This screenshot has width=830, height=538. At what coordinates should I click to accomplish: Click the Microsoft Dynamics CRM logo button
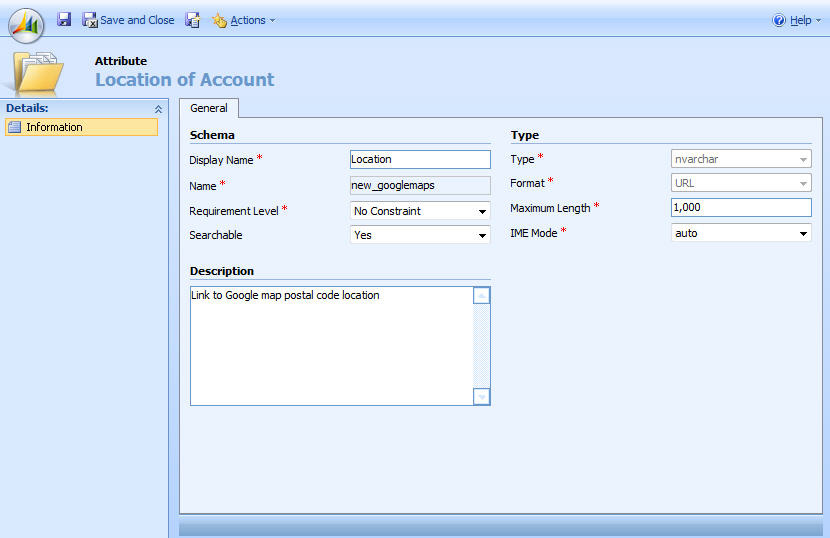26,22
